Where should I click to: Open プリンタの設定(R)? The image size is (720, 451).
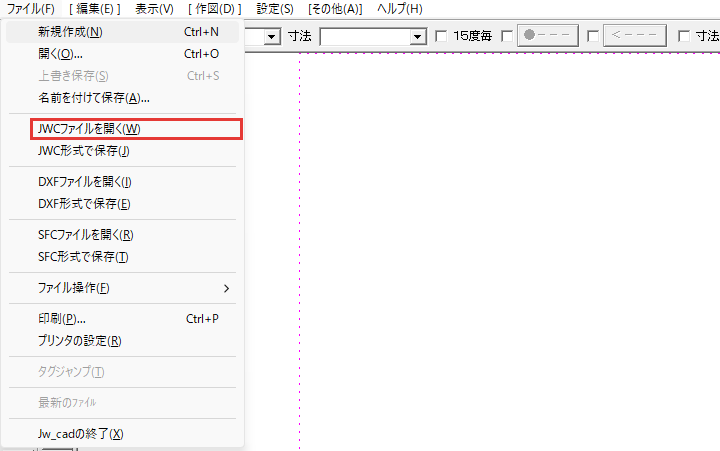click(x=122, y=341)
